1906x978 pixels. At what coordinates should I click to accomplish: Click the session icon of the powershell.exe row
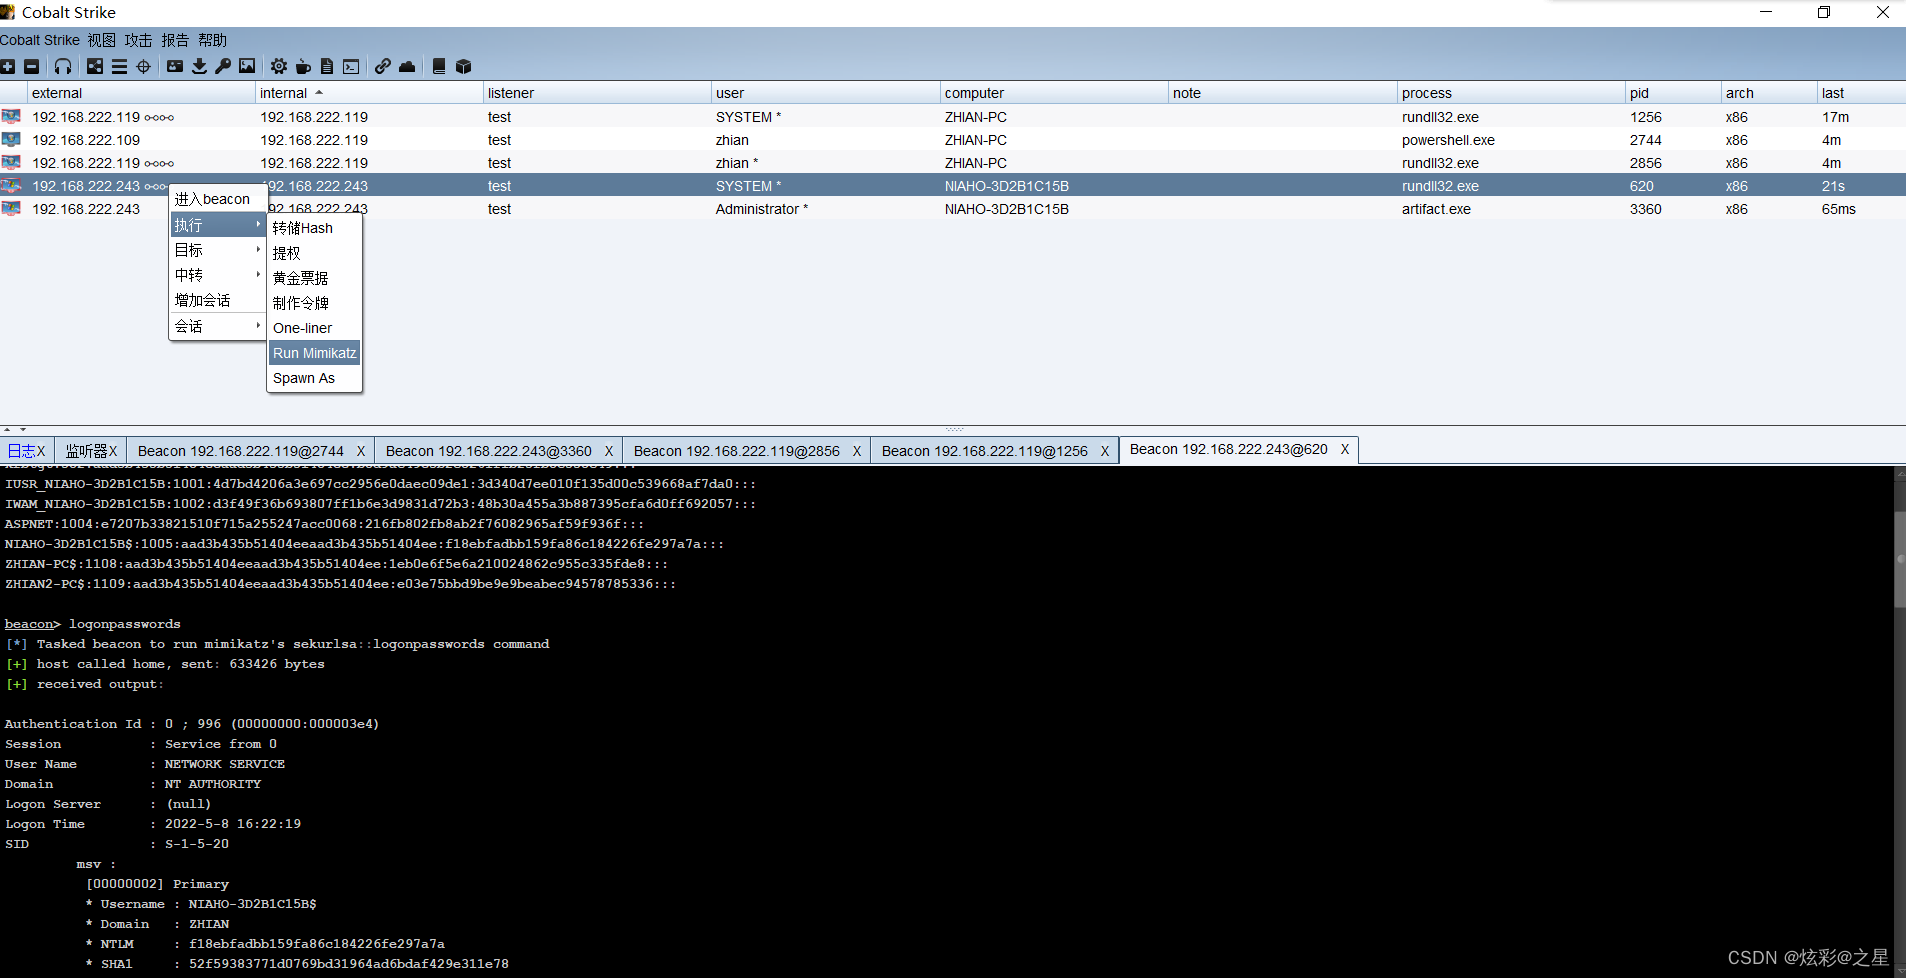pos(12,140)
